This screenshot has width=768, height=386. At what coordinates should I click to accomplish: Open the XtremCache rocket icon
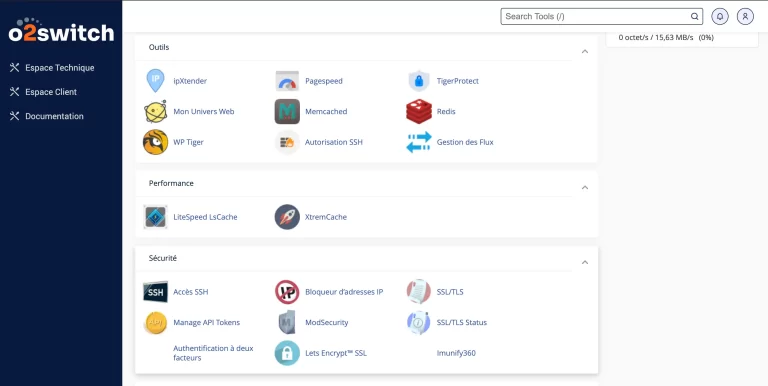pyautogui.click(x=287, y=217)
